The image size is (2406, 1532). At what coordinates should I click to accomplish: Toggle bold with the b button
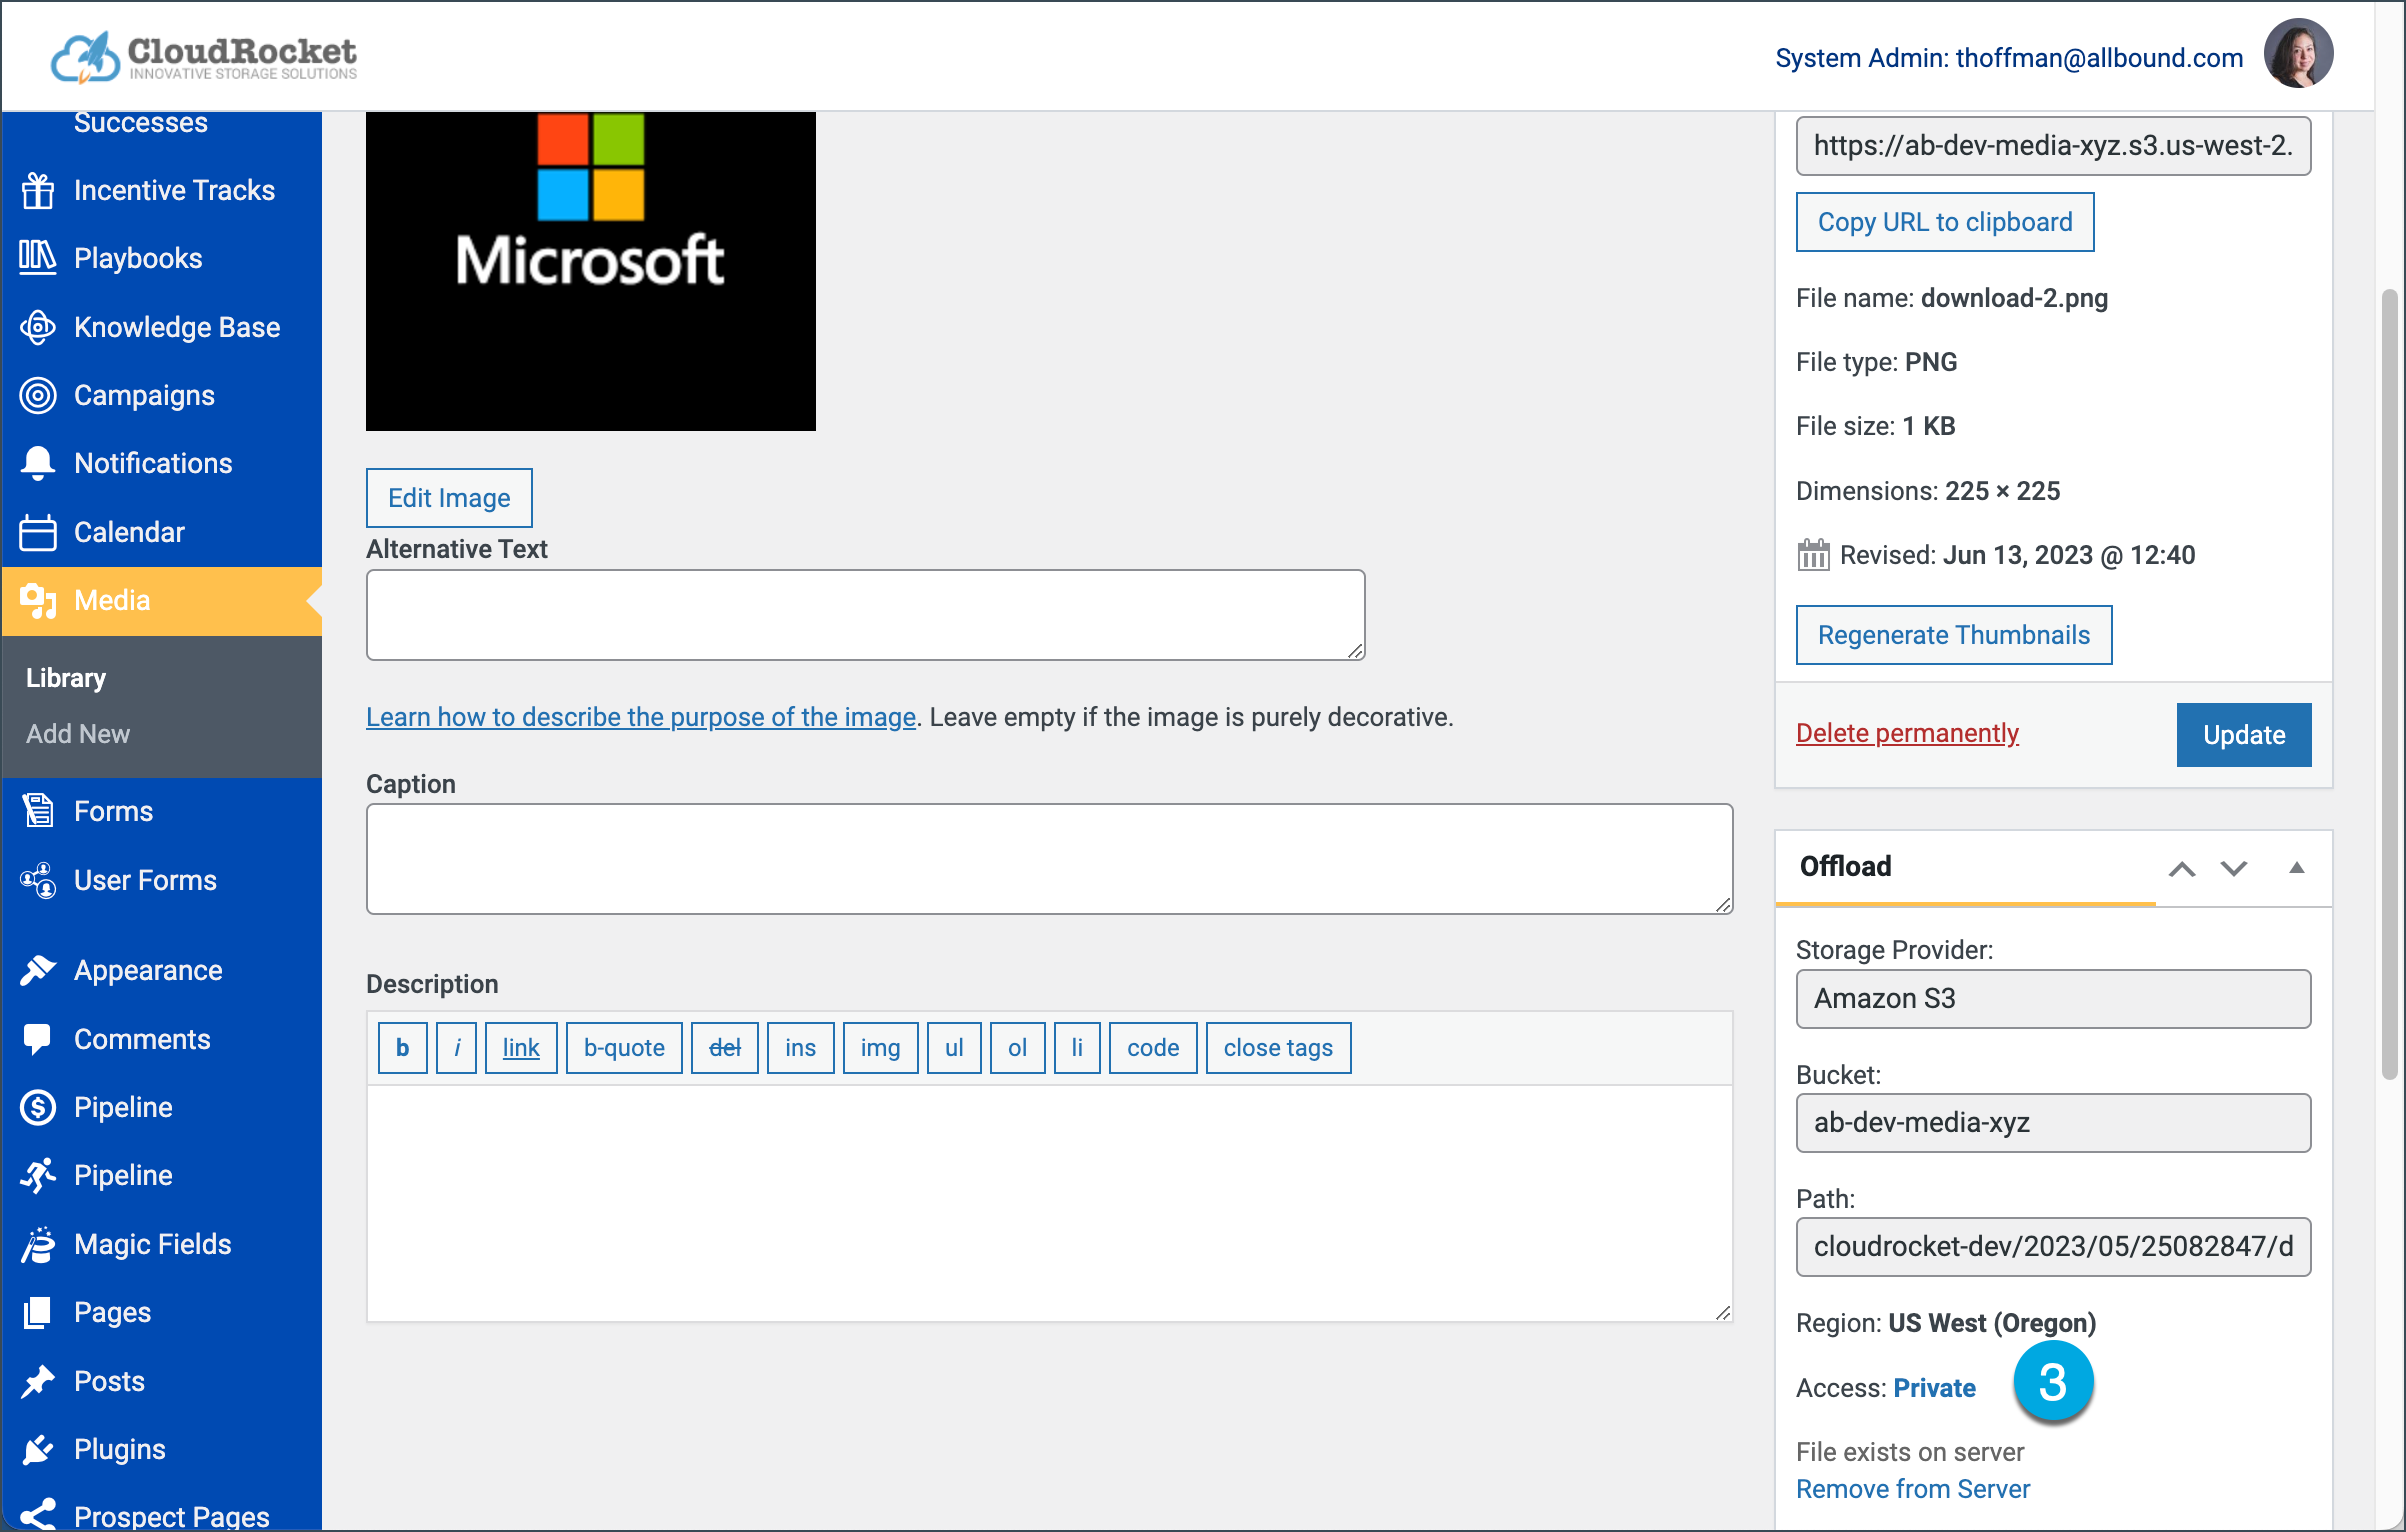click(402, 1048)
